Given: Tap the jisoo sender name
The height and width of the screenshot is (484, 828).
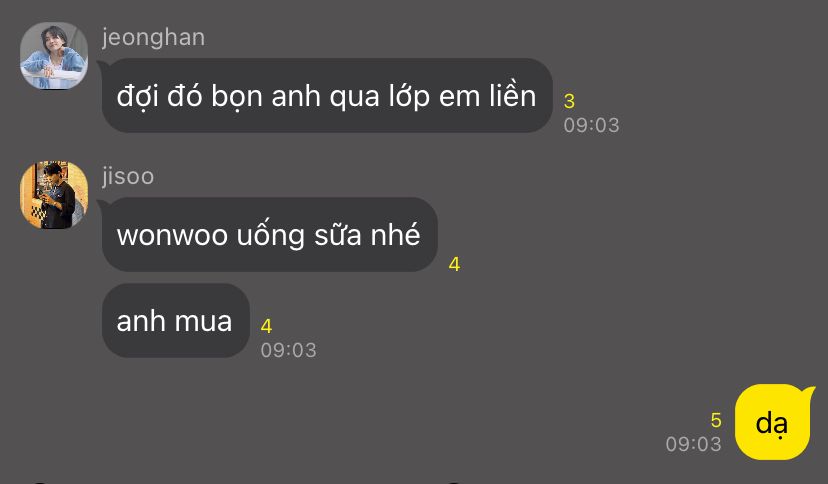Looking at the screenshot, I should [128, 176].
